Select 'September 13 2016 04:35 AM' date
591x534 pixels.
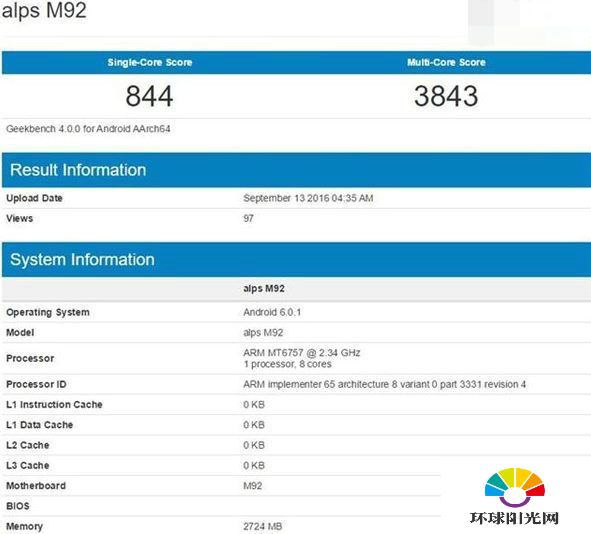tap(308, 198)
